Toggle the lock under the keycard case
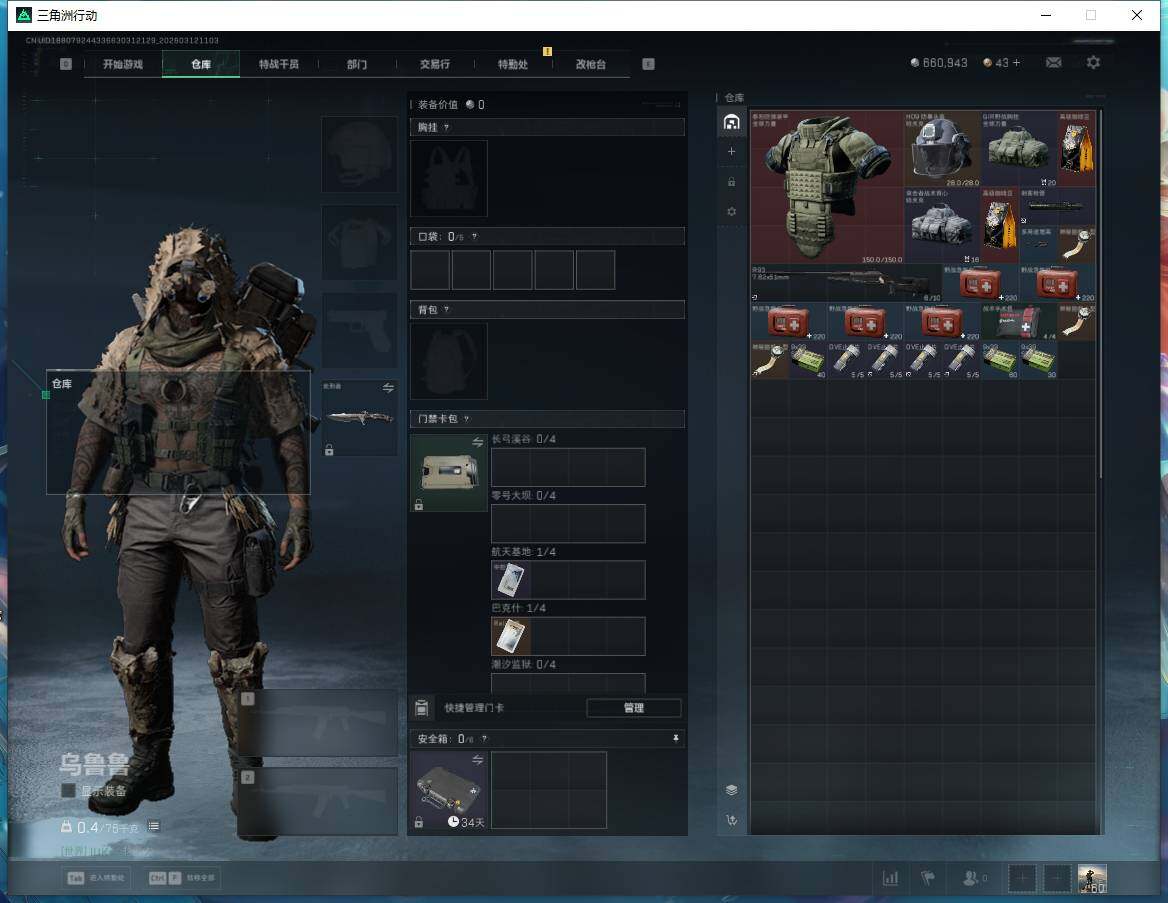 (419, 504)
